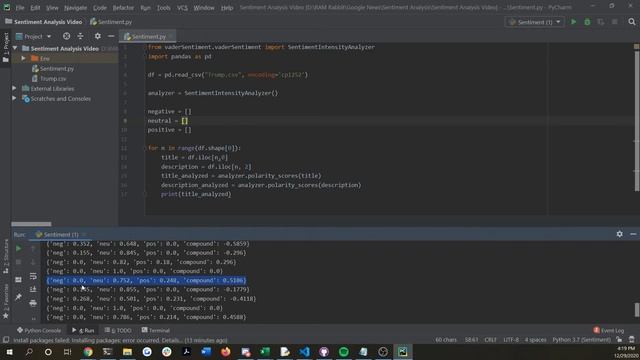Screen dimensions: 640x360
Task: Click highlighted output line with compound 0.5106
Action: (146, 280)
